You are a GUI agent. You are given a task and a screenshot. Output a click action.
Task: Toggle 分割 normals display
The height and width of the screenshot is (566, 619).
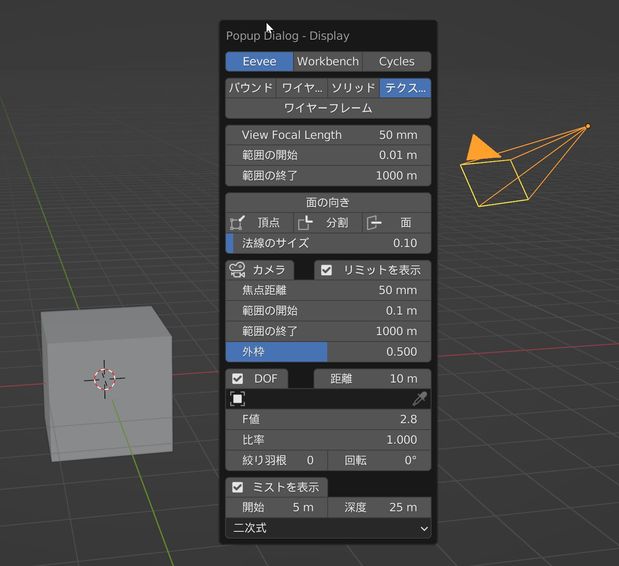[328, 223]
